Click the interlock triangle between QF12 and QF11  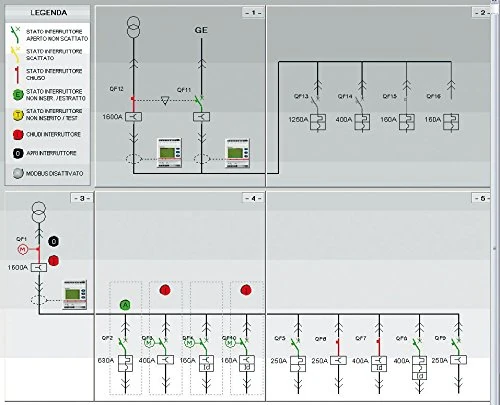pos(165,100)
